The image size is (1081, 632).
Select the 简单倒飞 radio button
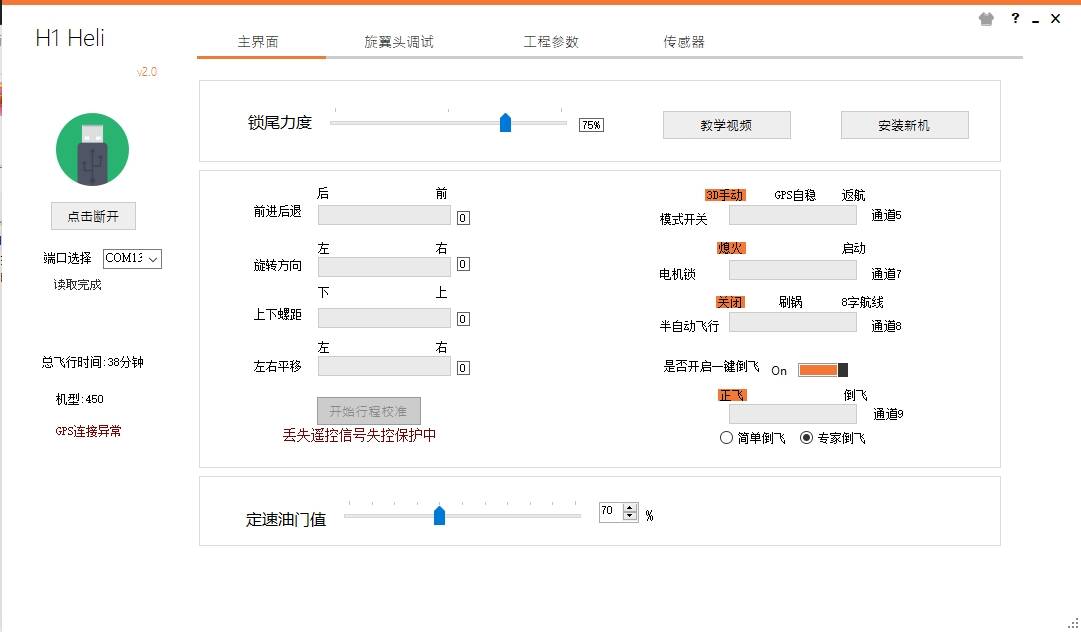pos(727,438)
